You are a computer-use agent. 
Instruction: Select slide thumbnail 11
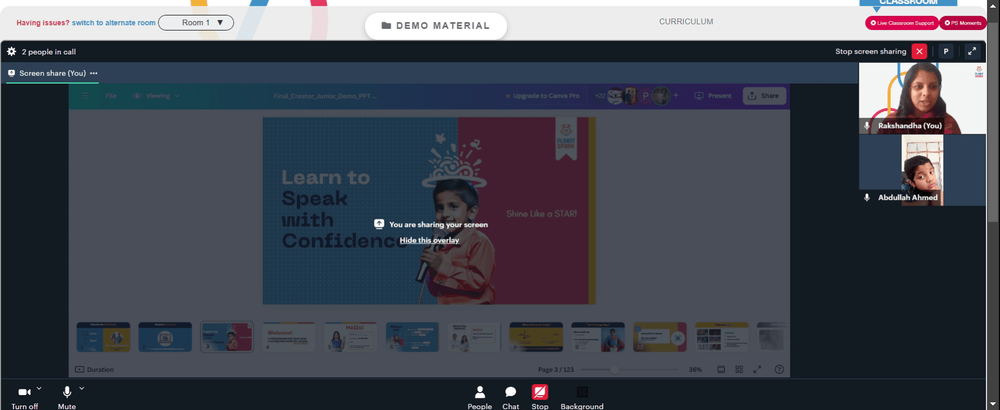coord(722,337)
